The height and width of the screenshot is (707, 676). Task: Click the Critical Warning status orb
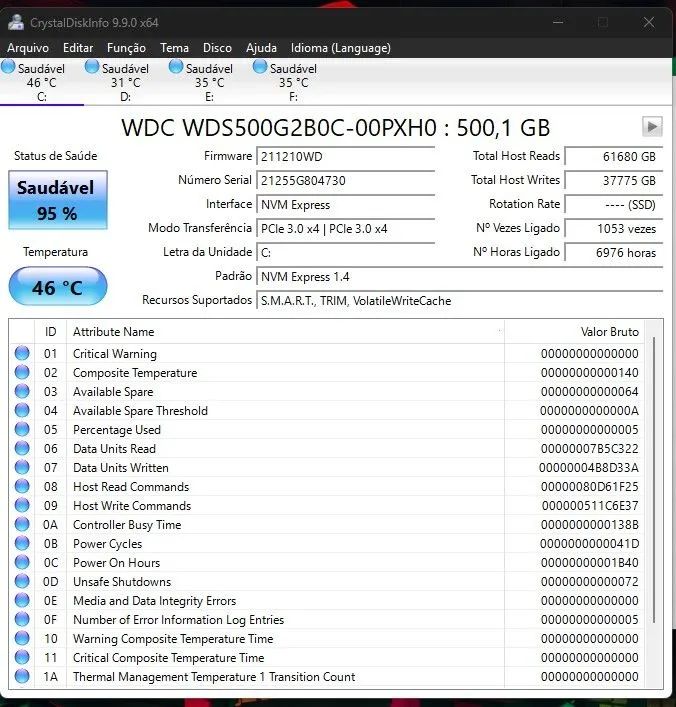tap(22, 353)
